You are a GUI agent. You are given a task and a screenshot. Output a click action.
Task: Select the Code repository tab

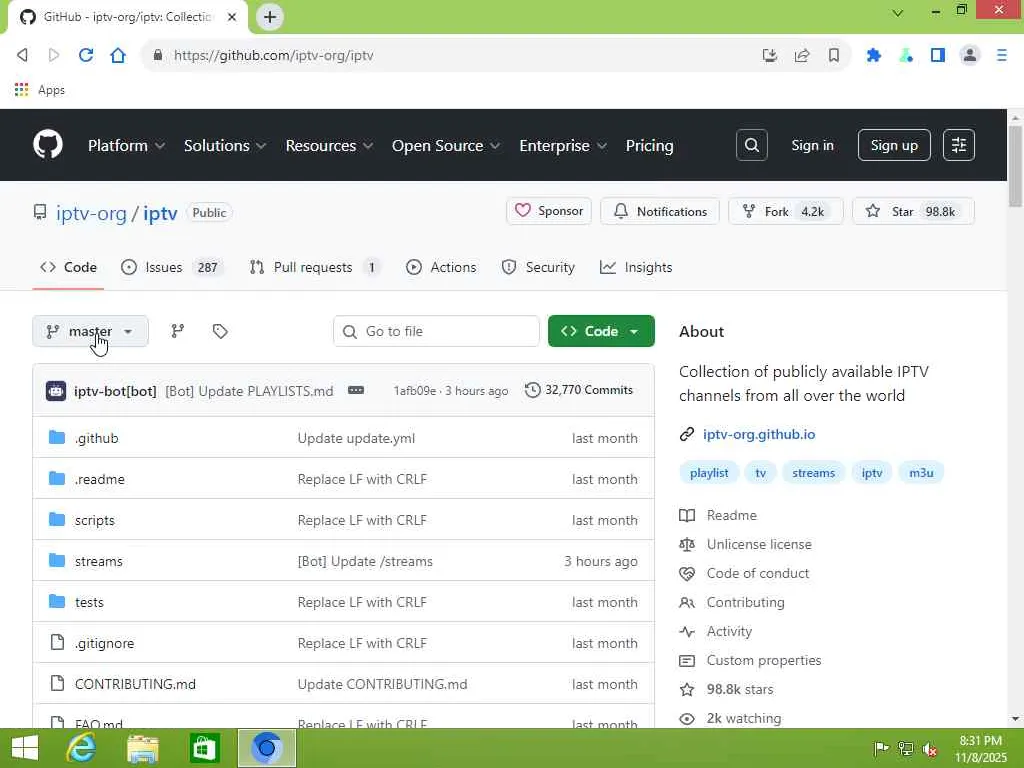pos(68,267)
